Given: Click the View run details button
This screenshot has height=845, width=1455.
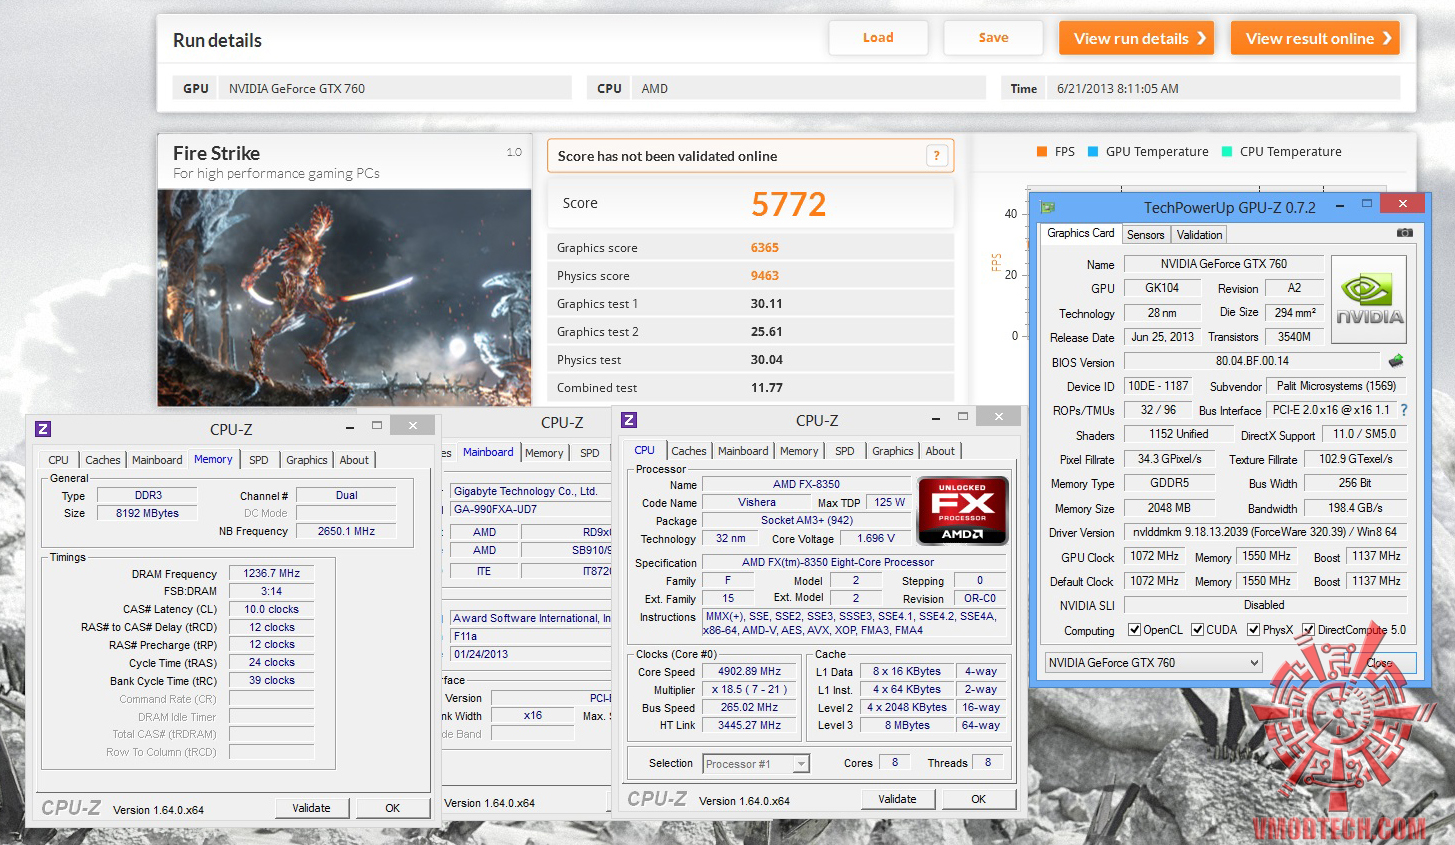Looking at the screenshot, I should tap(1136, 38).
